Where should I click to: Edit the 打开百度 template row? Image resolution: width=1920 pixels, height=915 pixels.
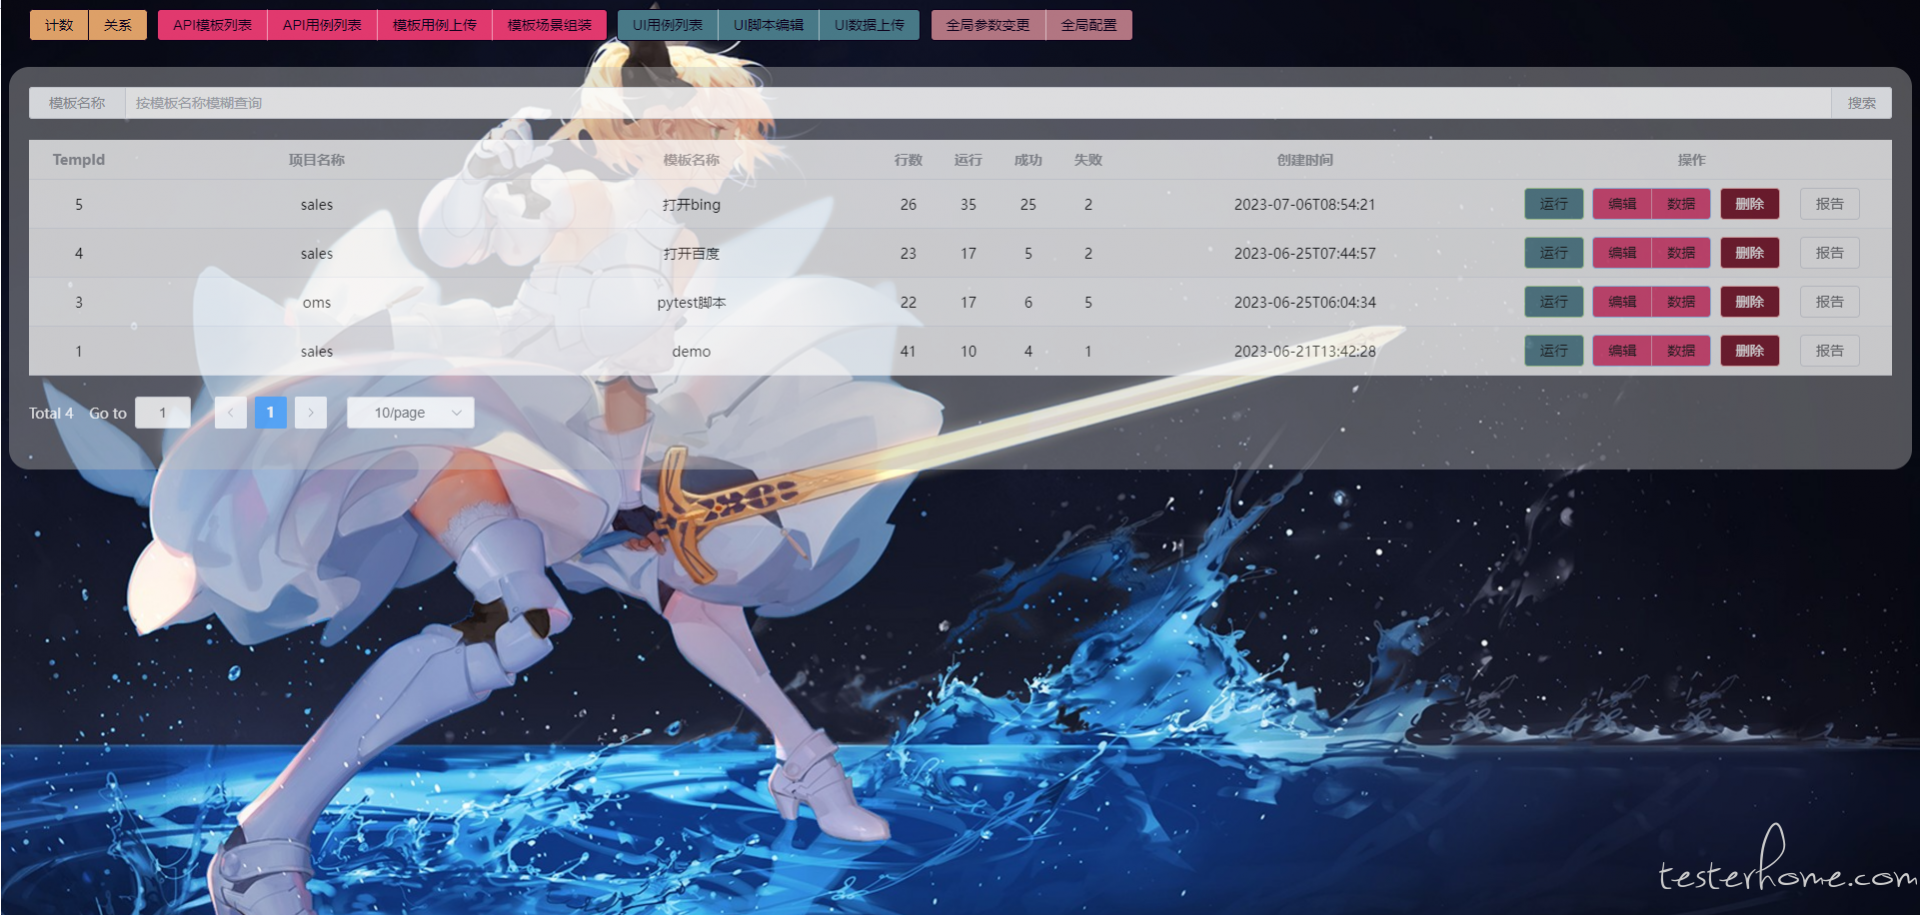[1622, 253]
